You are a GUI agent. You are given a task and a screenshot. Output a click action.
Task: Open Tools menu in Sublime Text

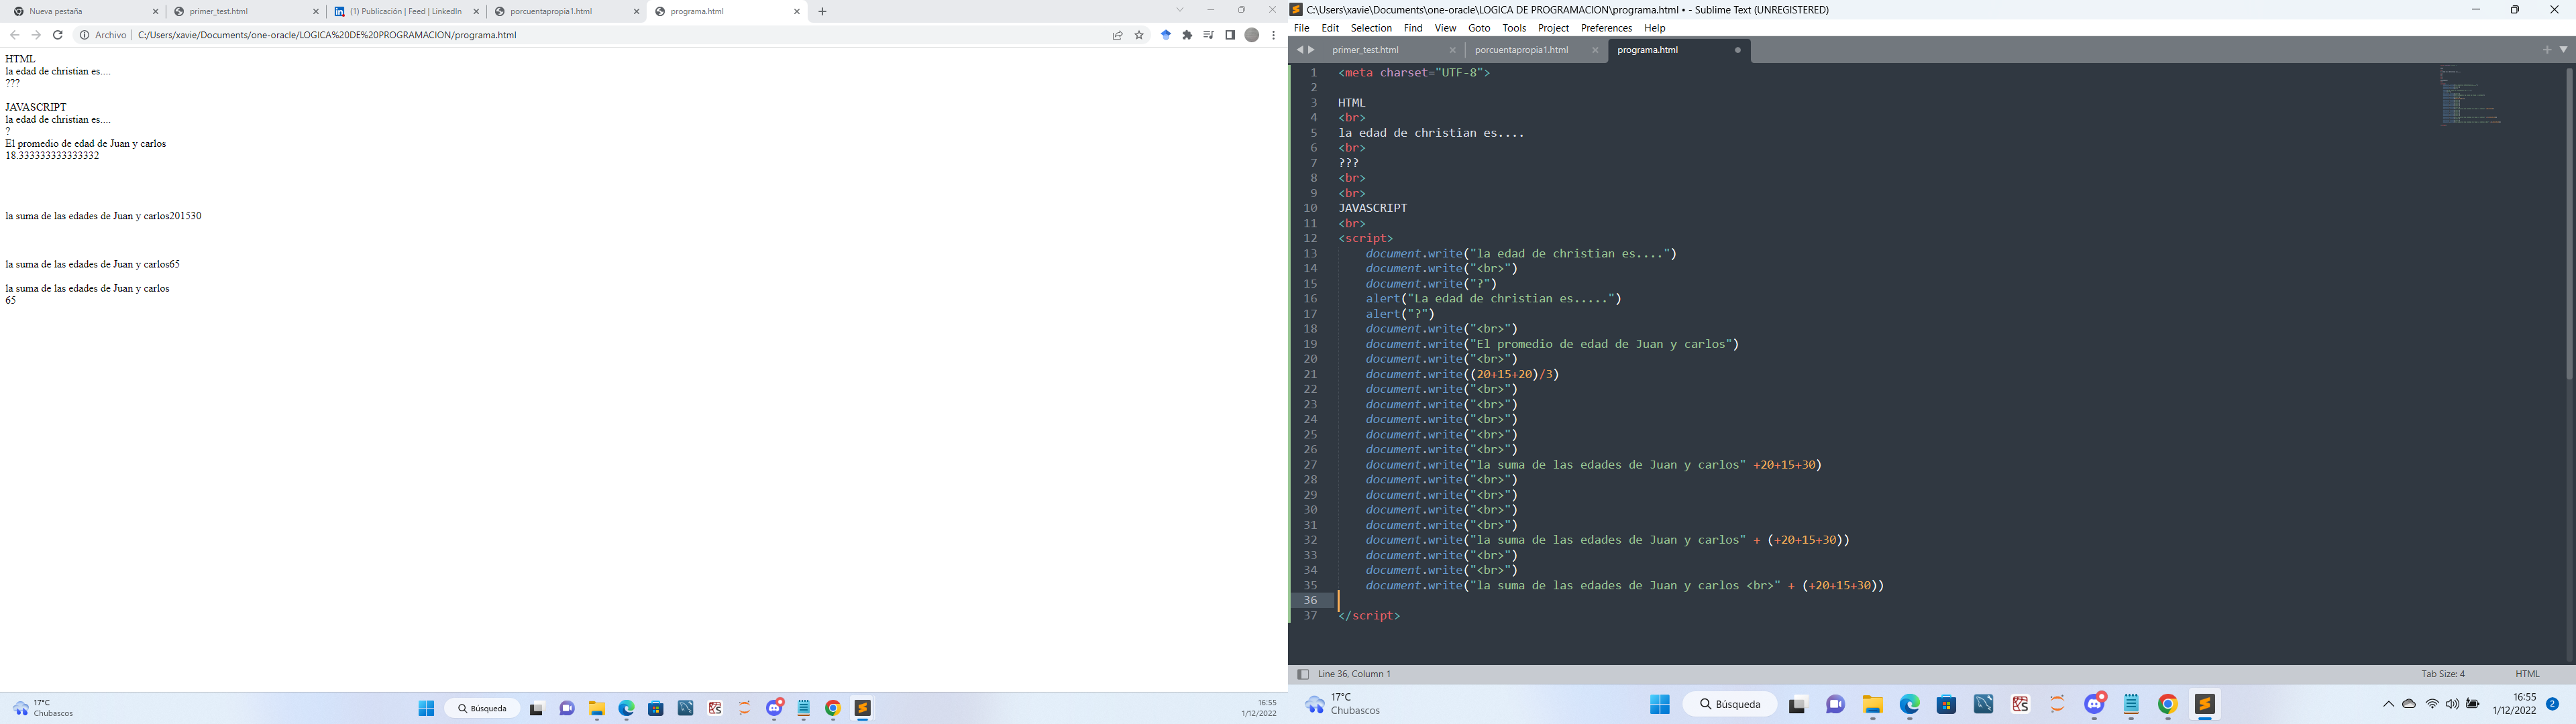coord(1514,28)
